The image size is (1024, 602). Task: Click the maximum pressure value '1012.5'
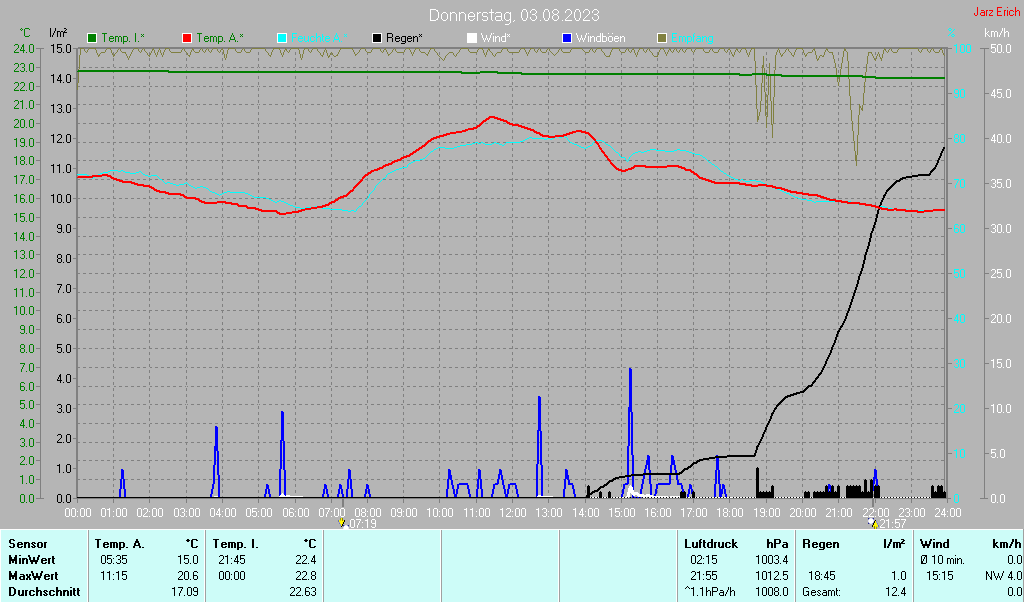pos(772,576)
